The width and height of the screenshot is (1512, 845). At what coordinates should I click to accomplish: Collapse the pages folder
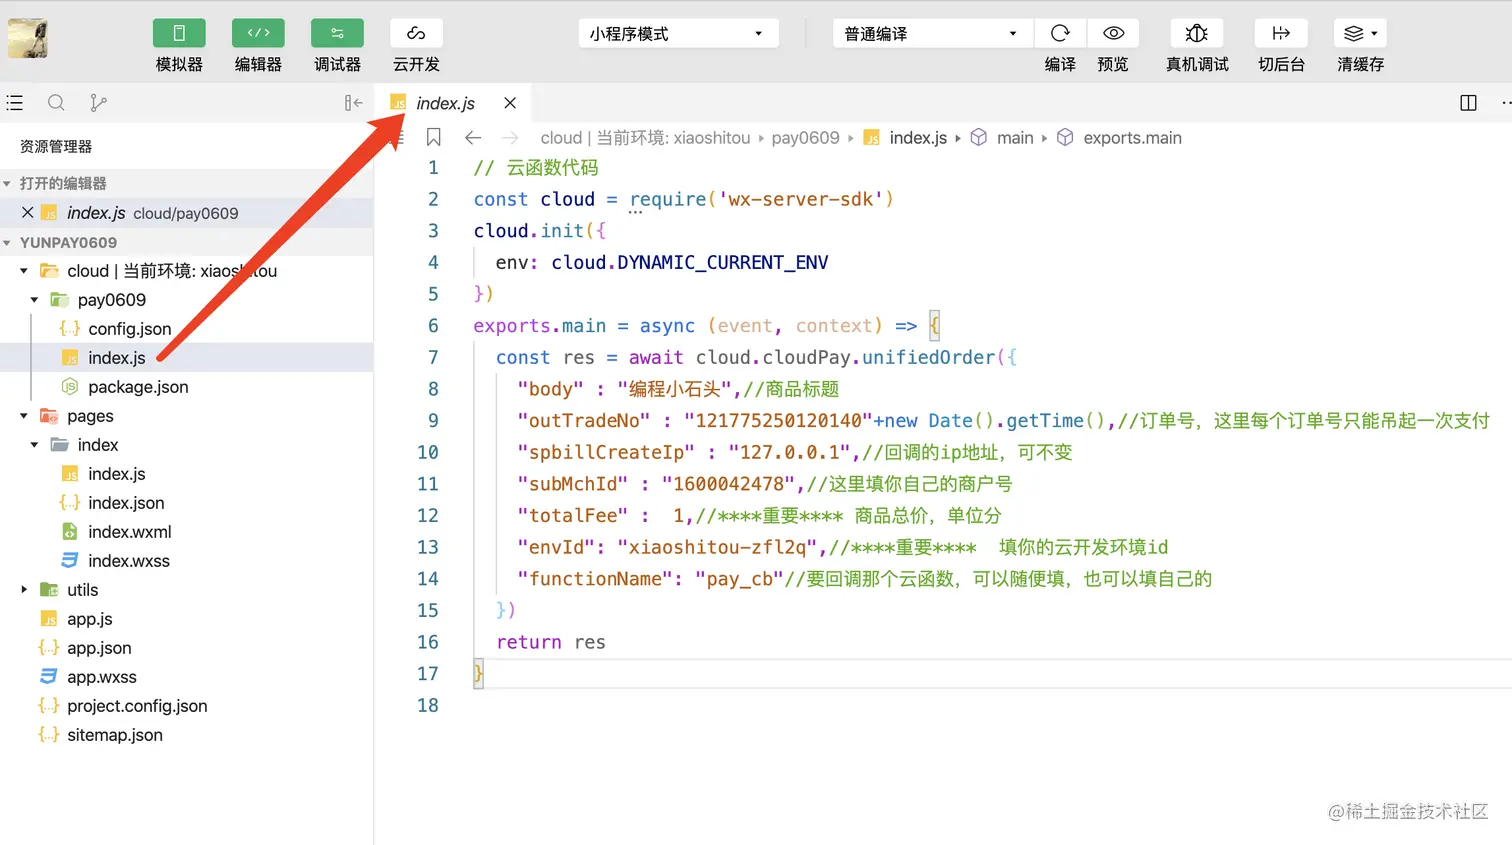[x=24, y=416]
